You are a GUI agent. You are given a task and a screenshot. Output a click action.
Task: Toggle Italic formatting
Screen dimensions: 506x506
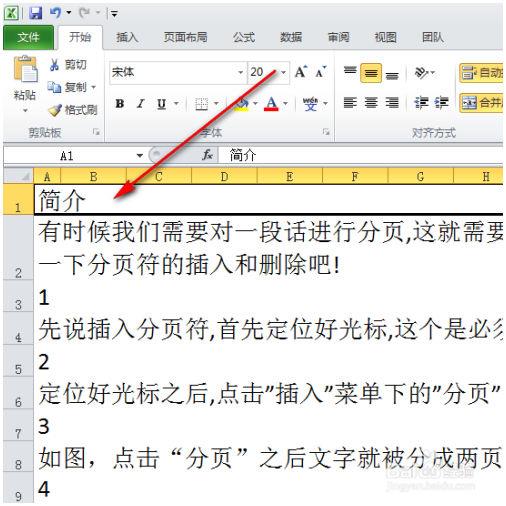click(x=141, y=104)
